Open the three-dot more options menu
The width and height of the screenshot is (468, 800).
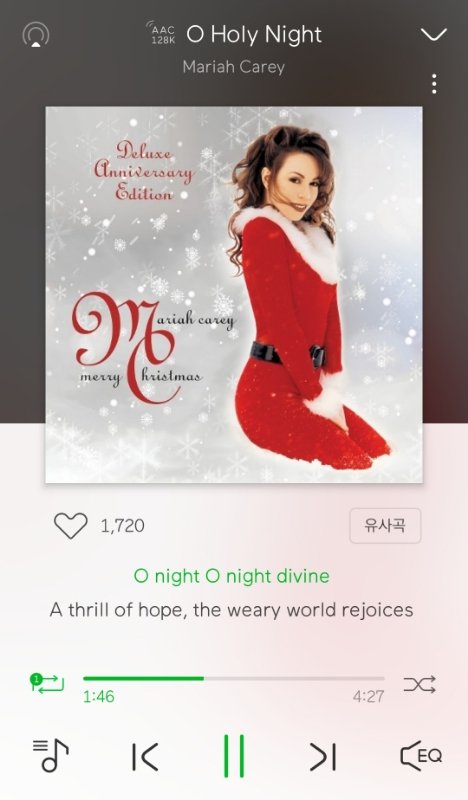[434, 84]
